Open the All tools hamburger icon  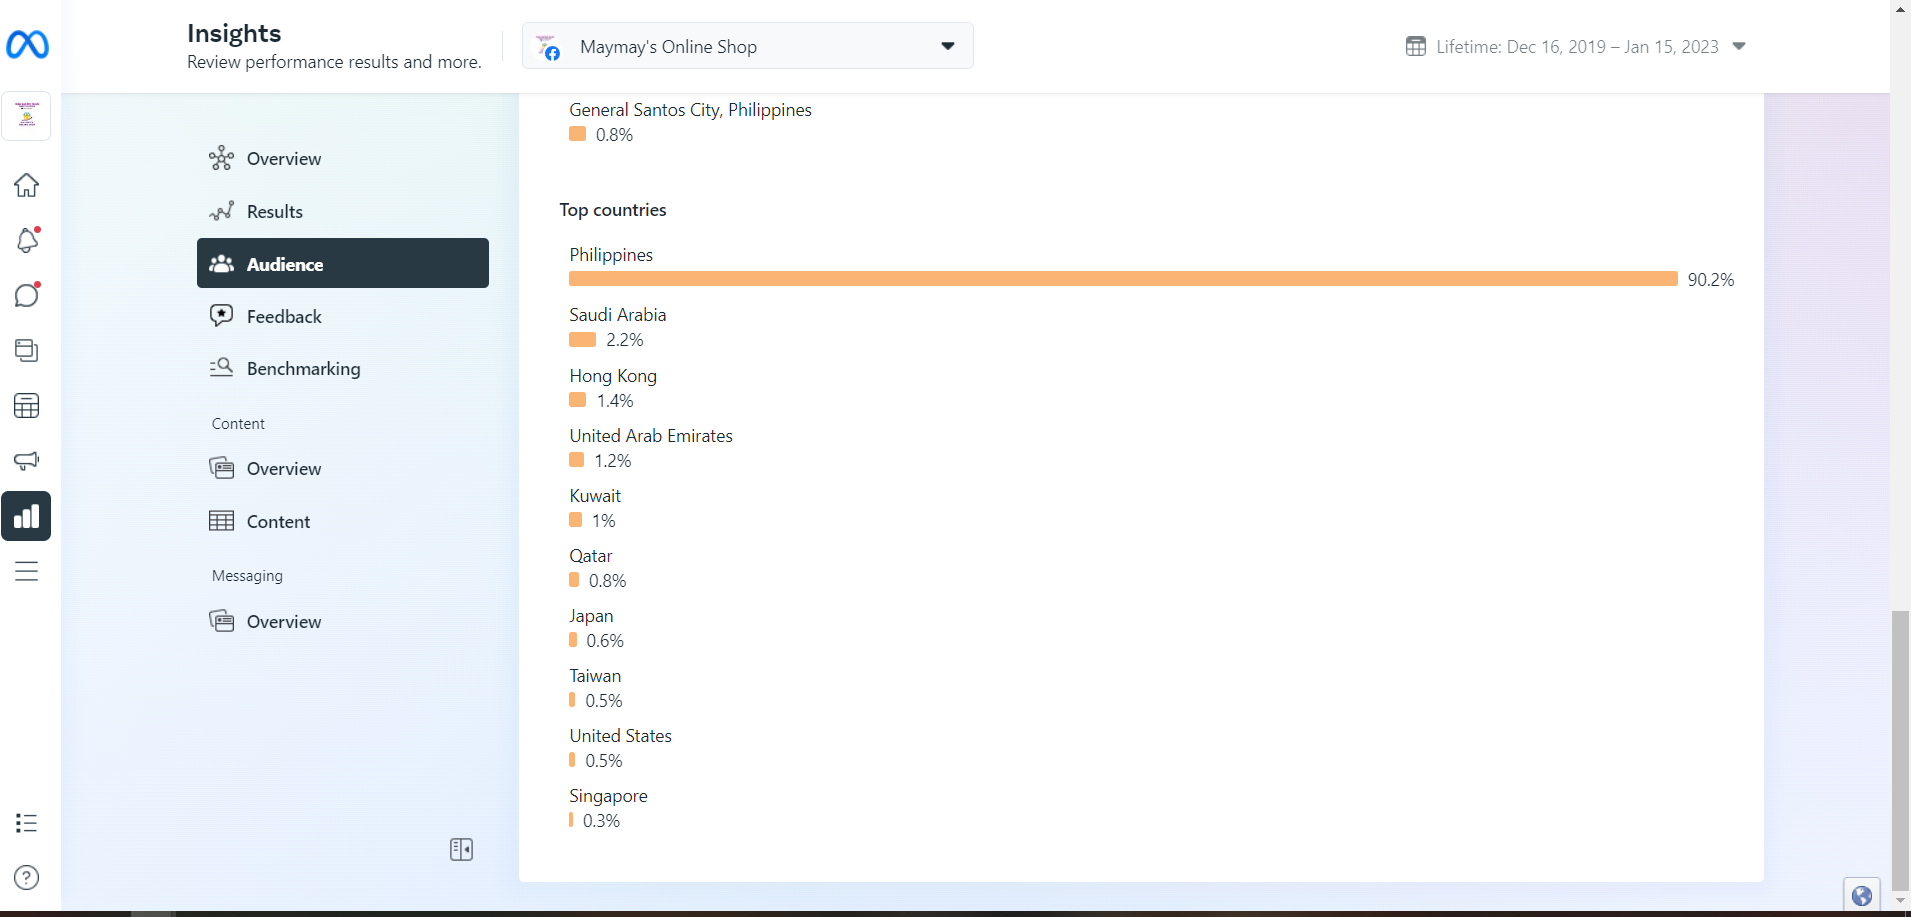(x=27, y=571)
